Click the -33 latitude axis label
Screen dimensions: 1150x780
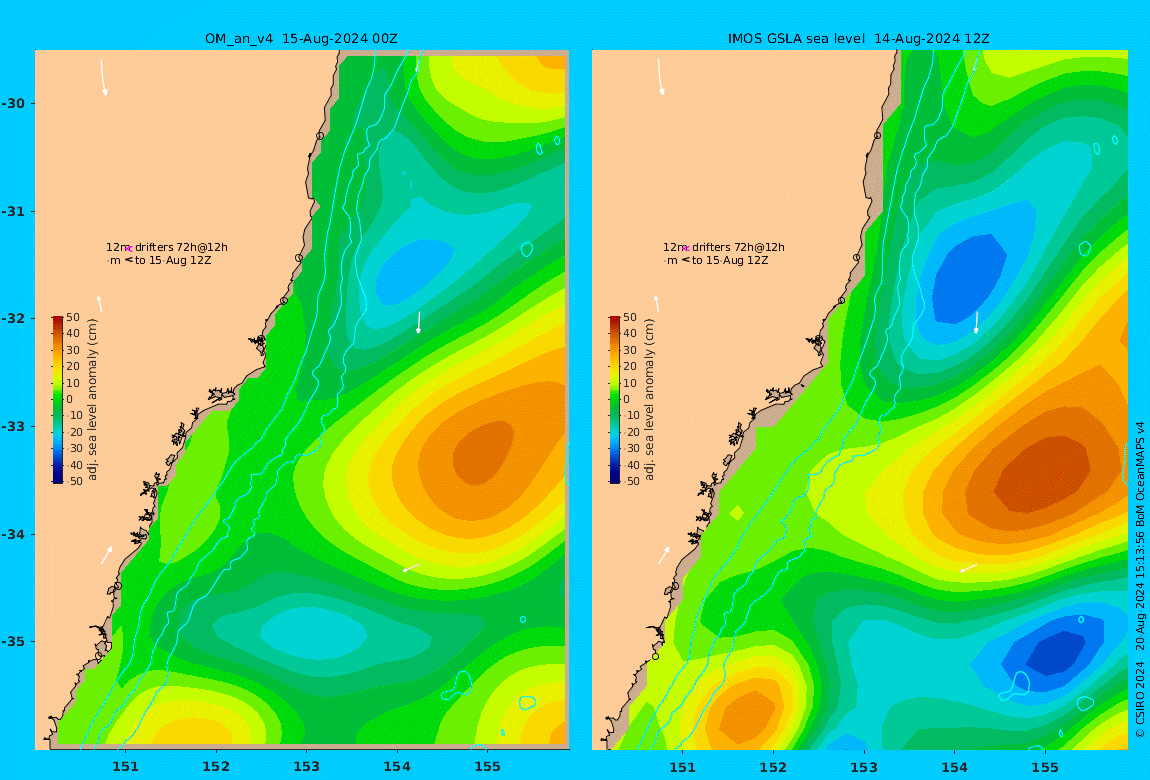[13, 426]
